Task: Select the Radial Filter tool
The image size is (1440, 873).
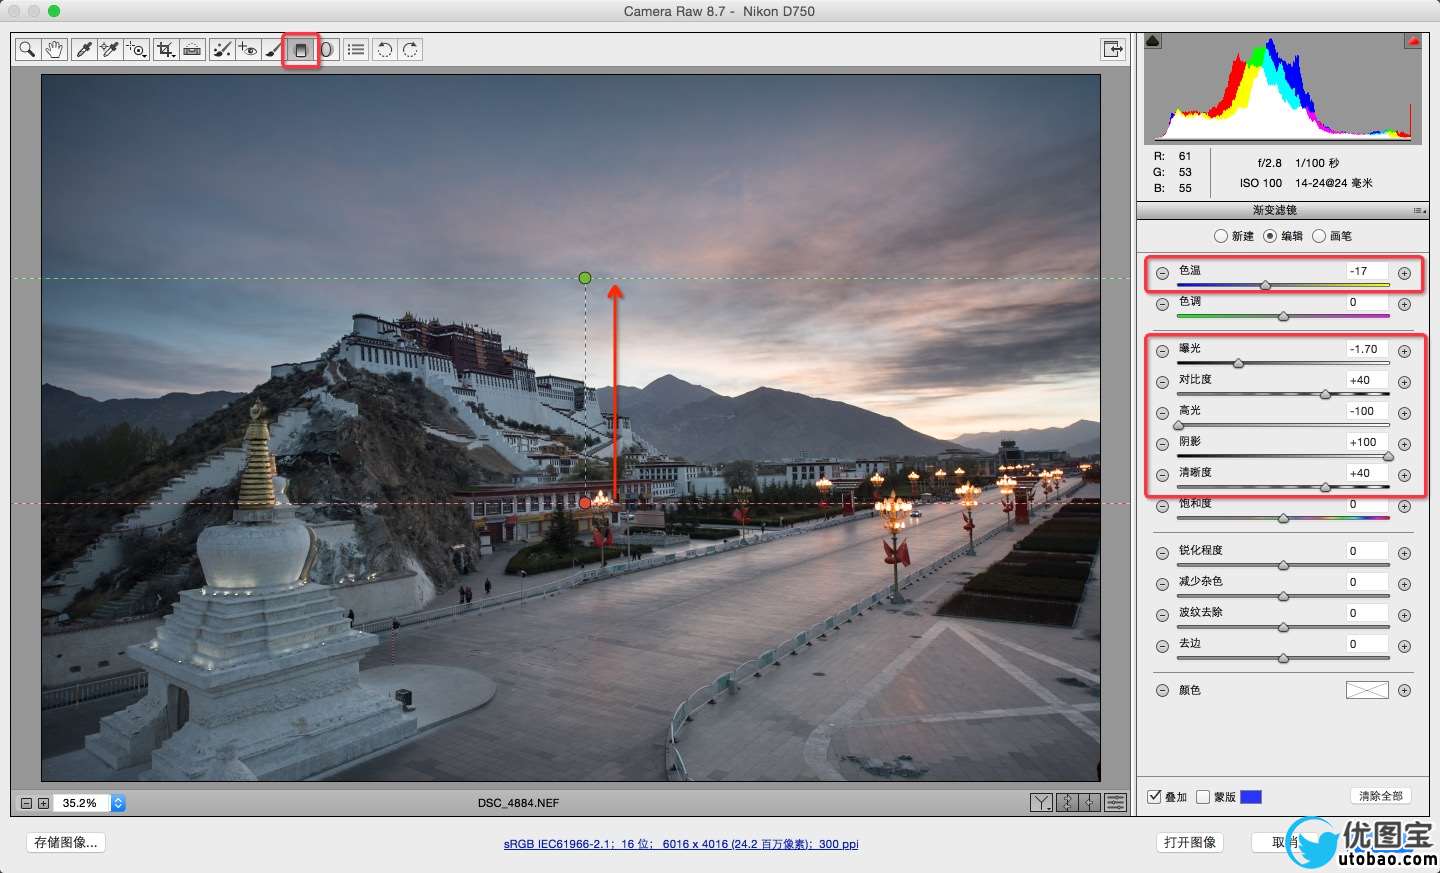Action: coord(327,49)
